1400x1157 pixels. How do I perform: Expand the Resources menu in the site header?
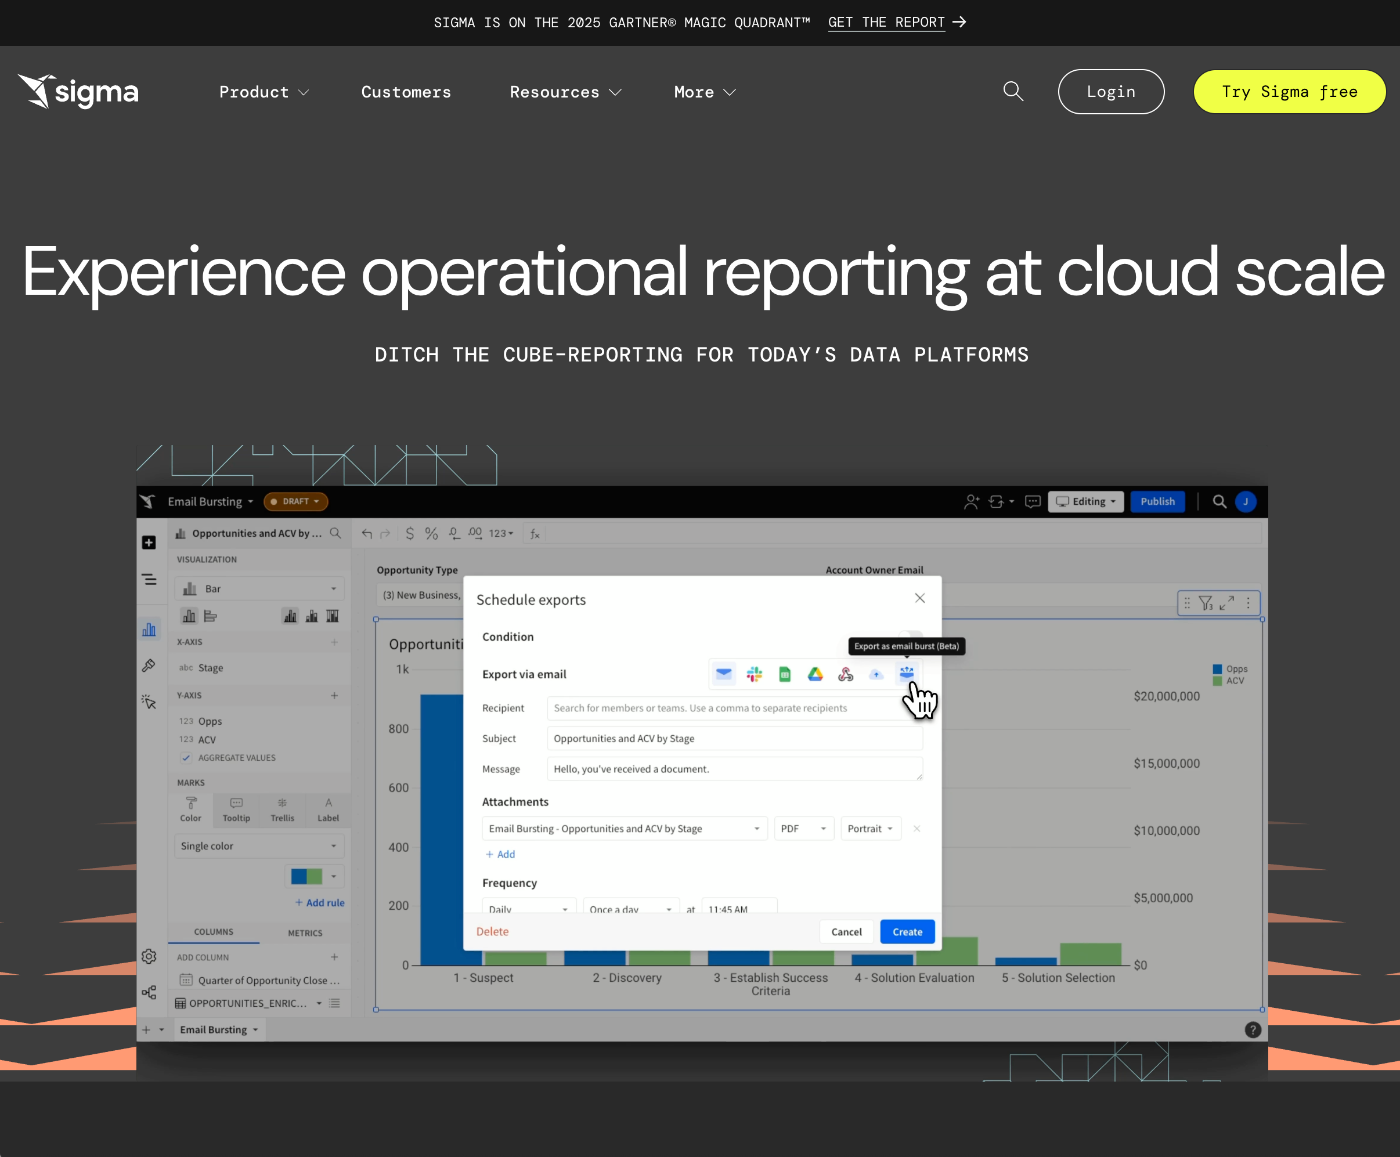[x=566, y=92]
